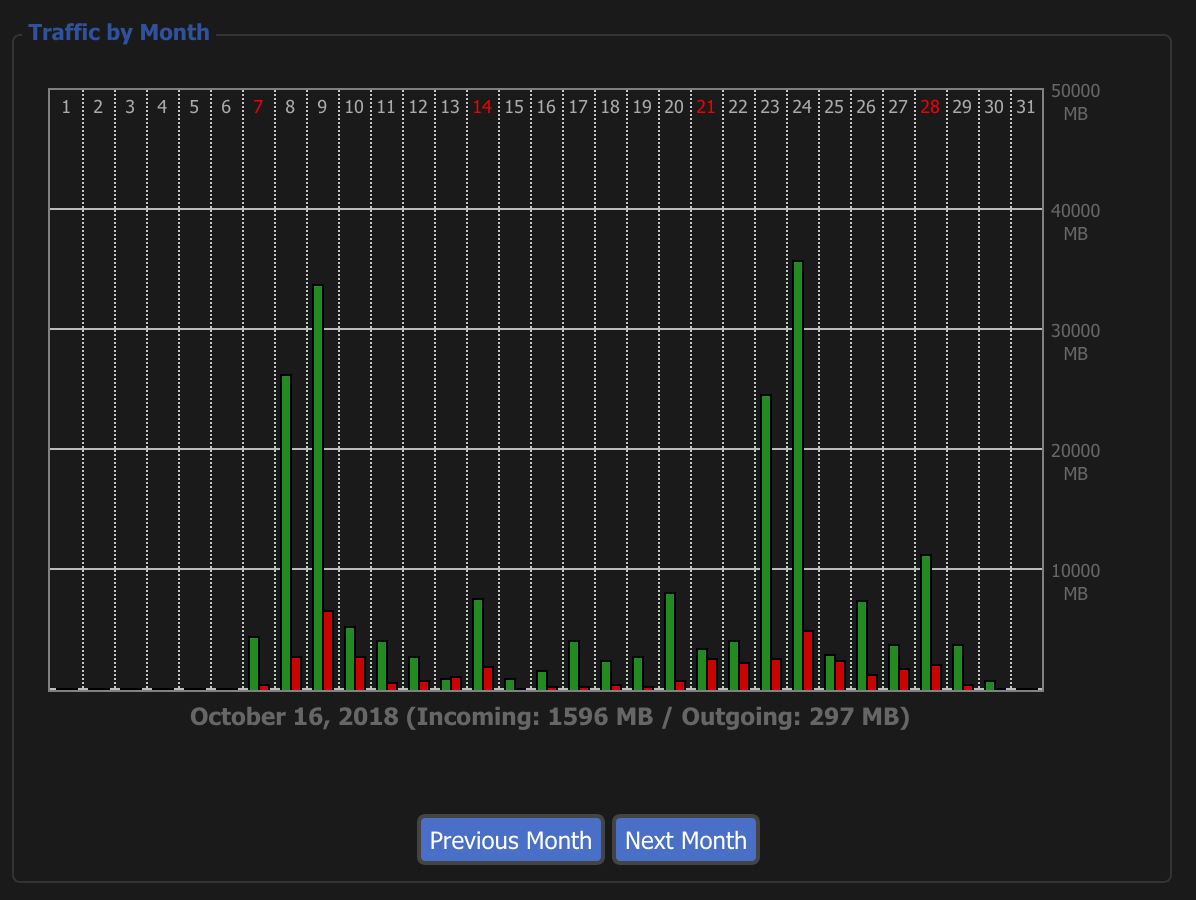
Task: Click the green incoming bar for day 26
Action: [862, 645]
